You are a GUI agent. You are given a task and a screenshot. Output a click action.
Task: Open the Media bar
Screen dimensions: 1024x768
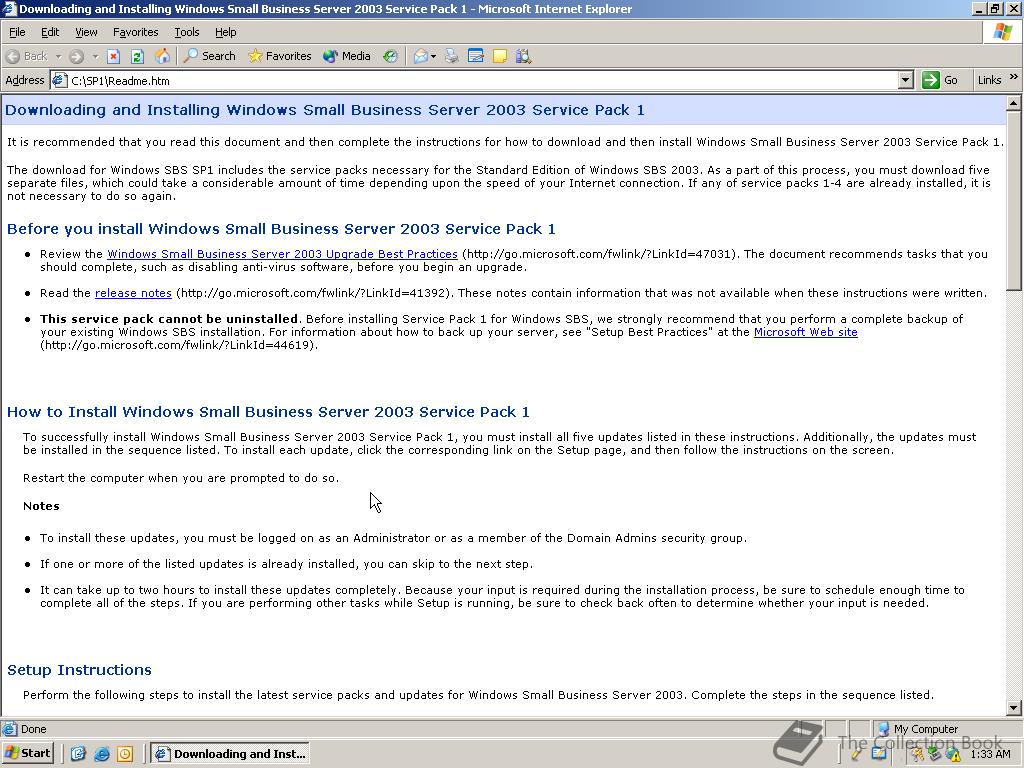[x=347, y=56]
